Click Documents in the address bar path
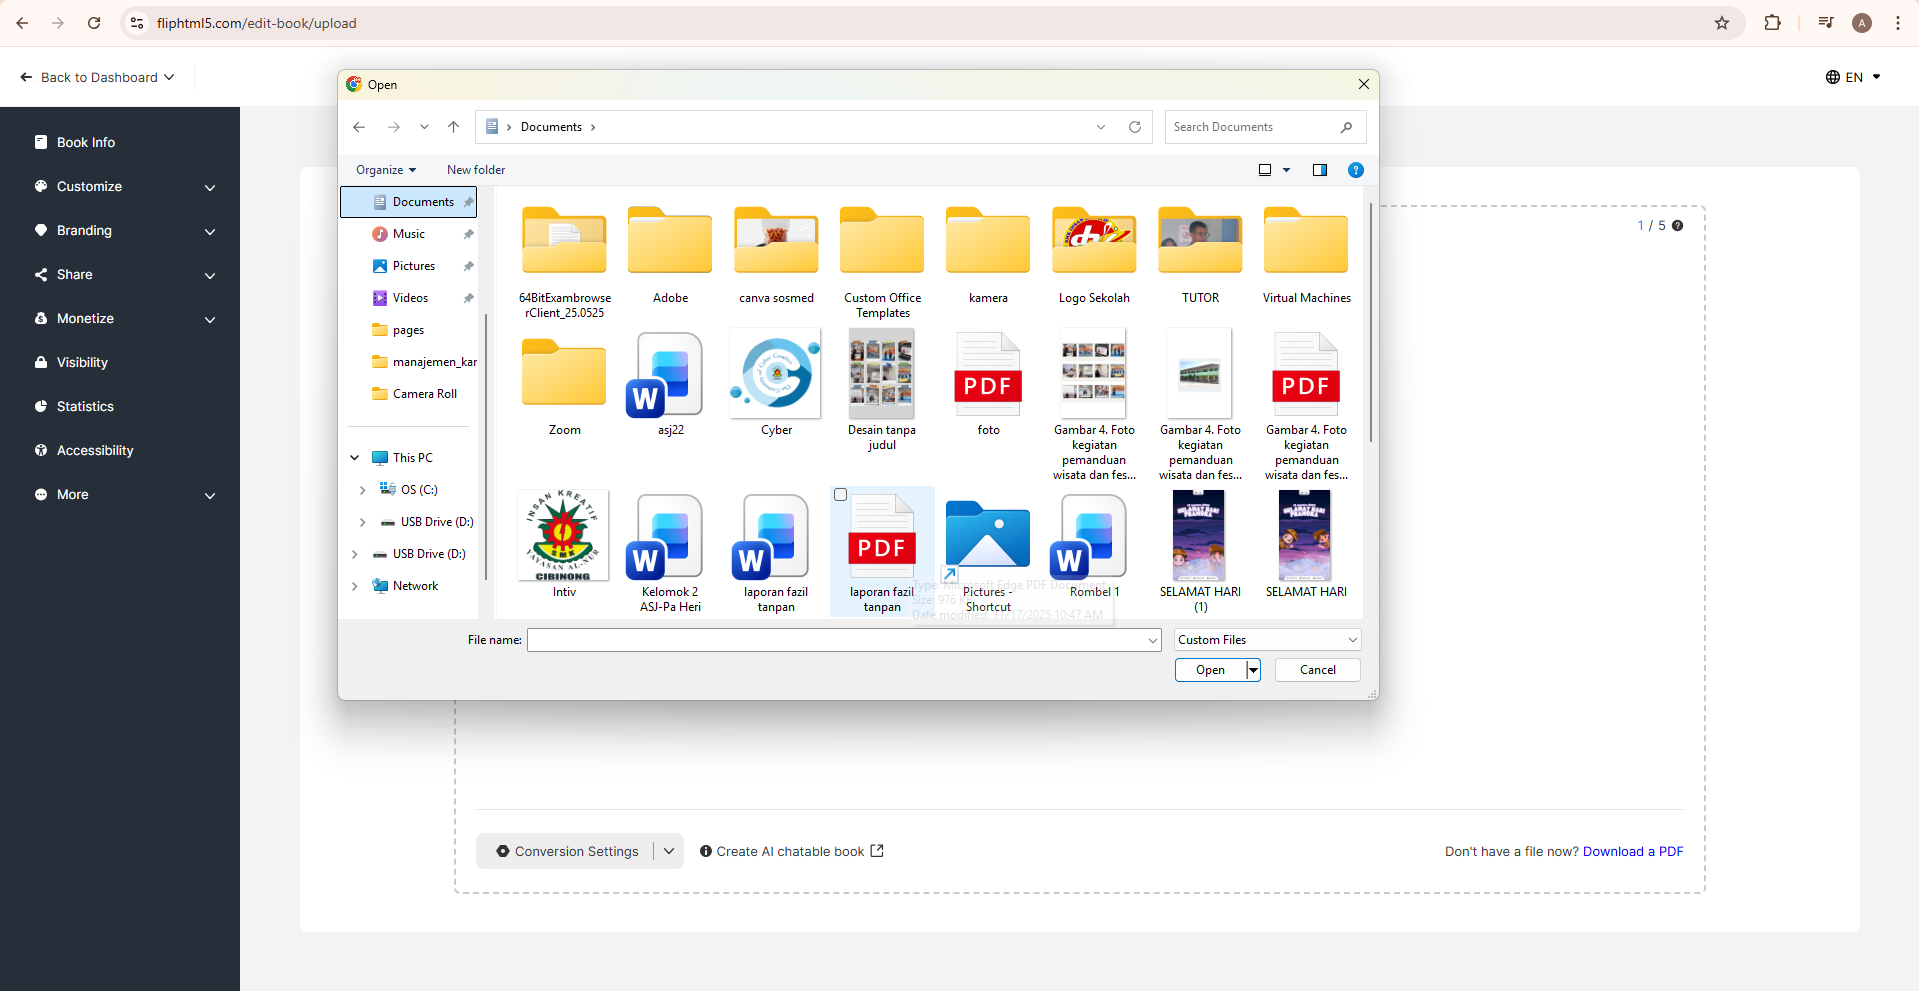Viewport: 1919px width, 991px height. 551,127
